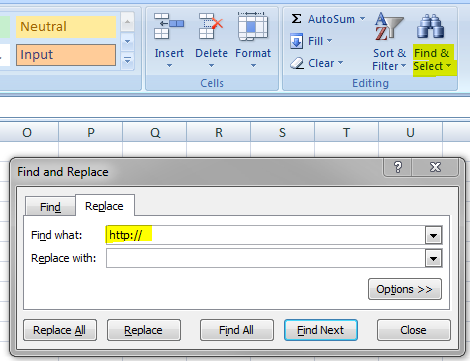Click the AutoSum sigma icon
The height and width of the screenshot is (361, 470).
[x=296, y=19]
